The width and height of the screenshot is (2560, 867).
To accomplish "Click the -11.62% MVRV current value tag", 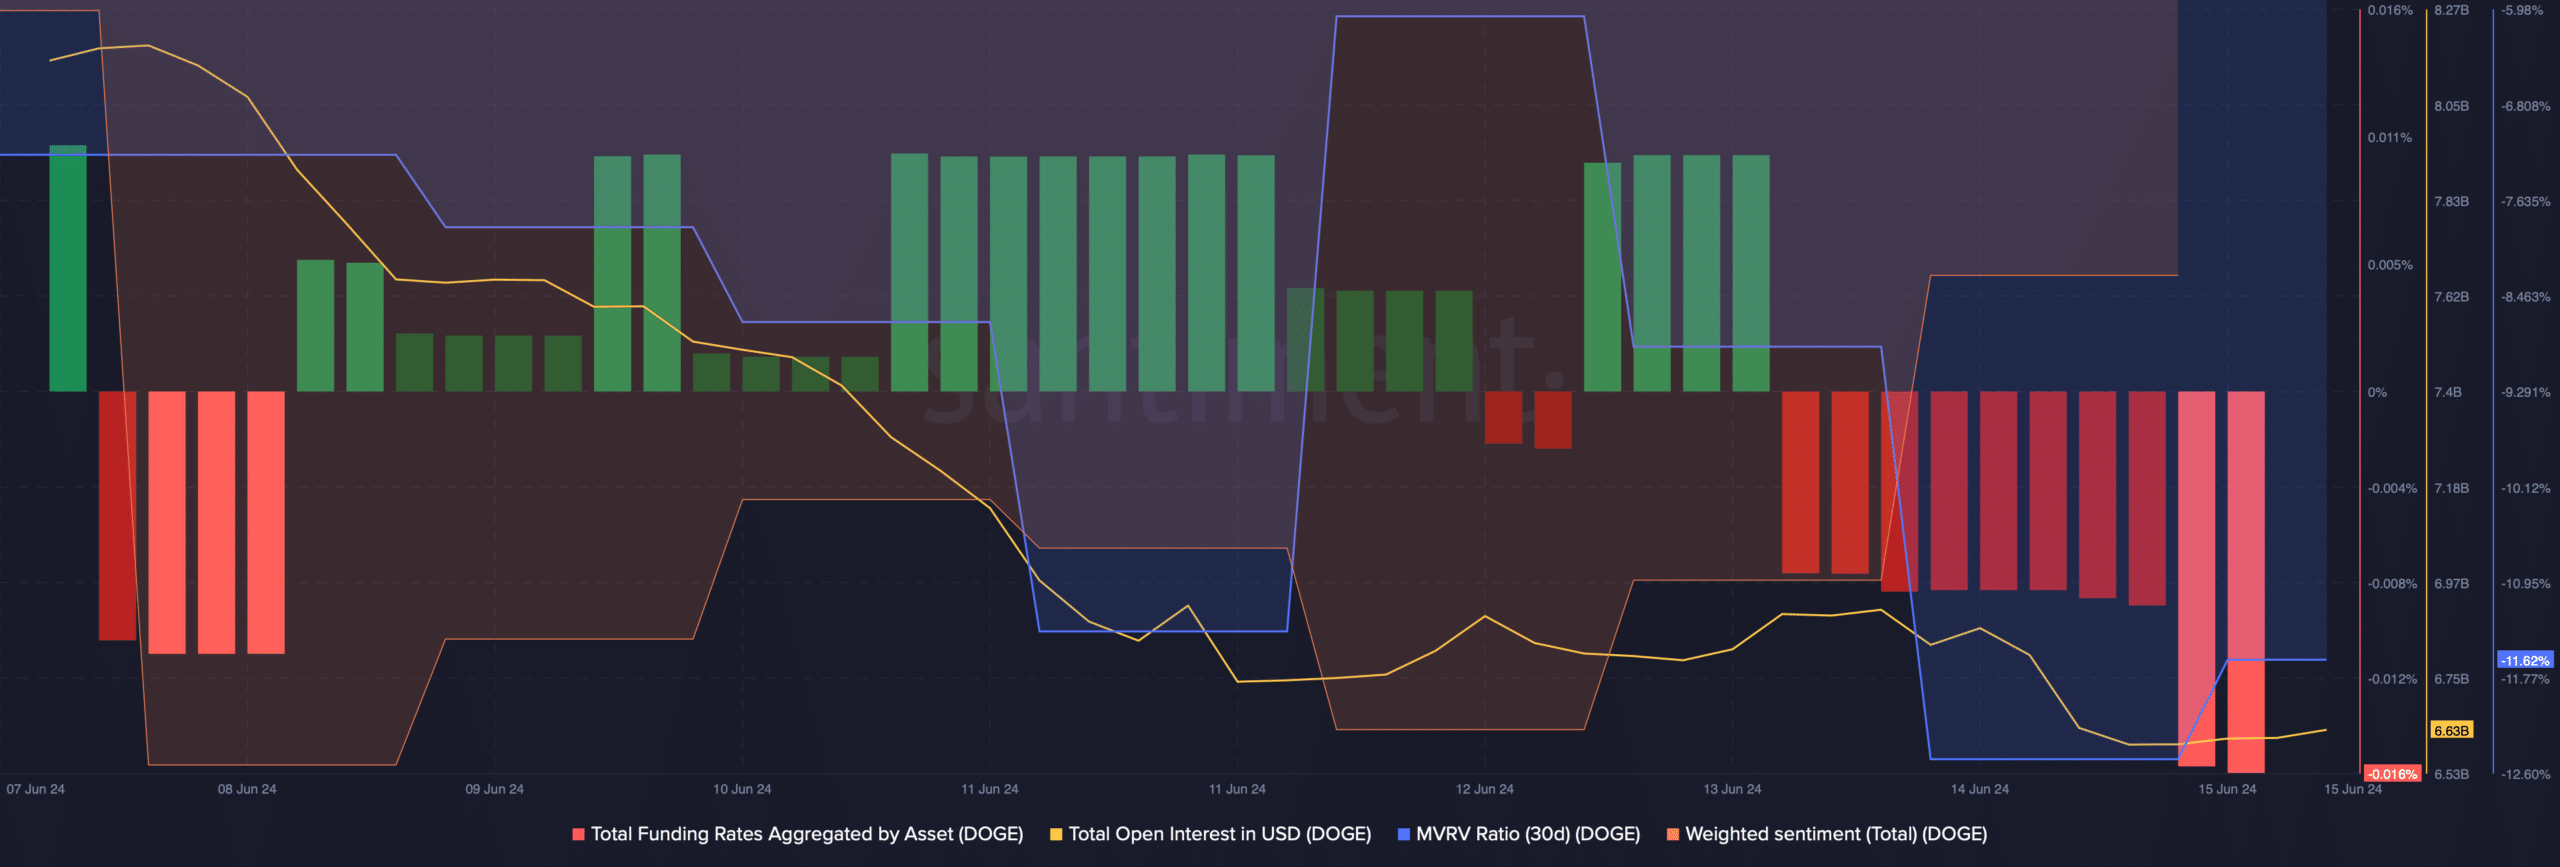I will coord(2525,661).
